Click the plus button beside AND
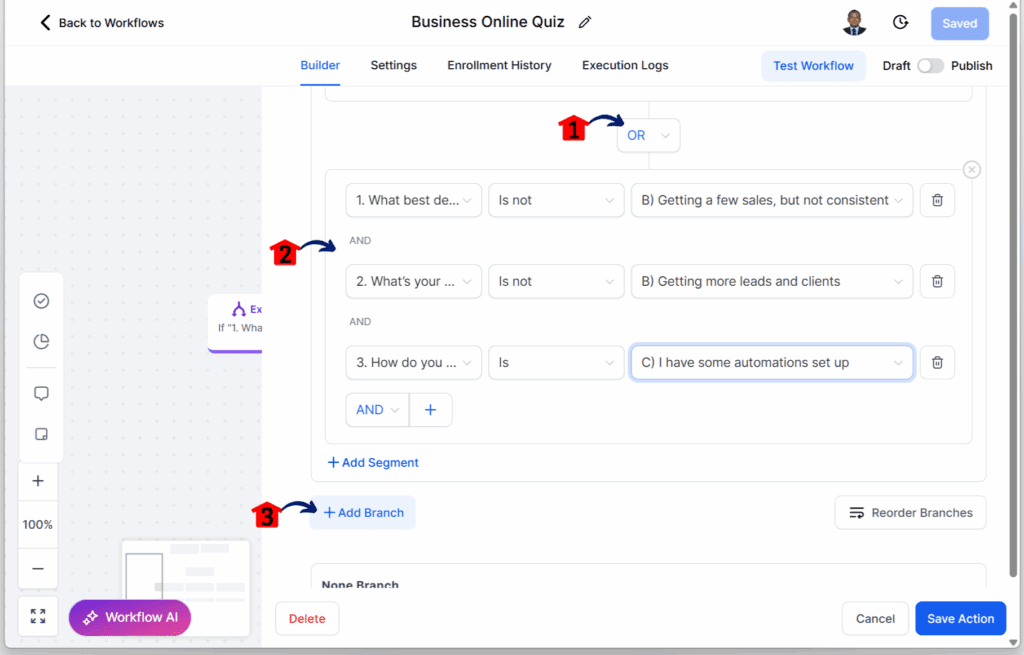This screenshot has width=1024, height=655. tap(430, 410)
